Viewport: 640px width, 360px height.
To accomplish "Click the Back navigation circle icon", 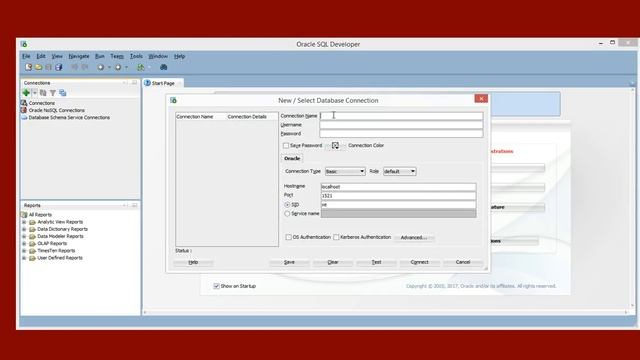I will coord(100,67).
